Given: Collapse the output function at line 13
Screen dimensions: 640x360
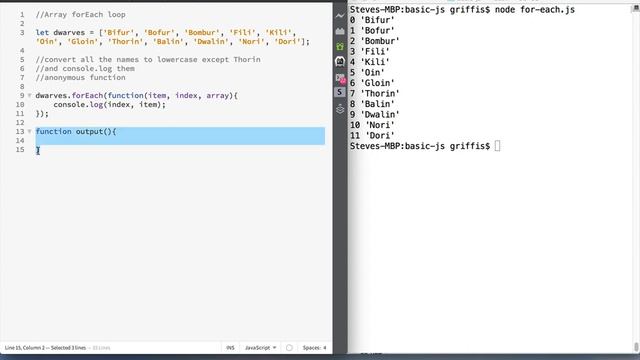Looking at the screenshot, I should (x=29, y=131).
